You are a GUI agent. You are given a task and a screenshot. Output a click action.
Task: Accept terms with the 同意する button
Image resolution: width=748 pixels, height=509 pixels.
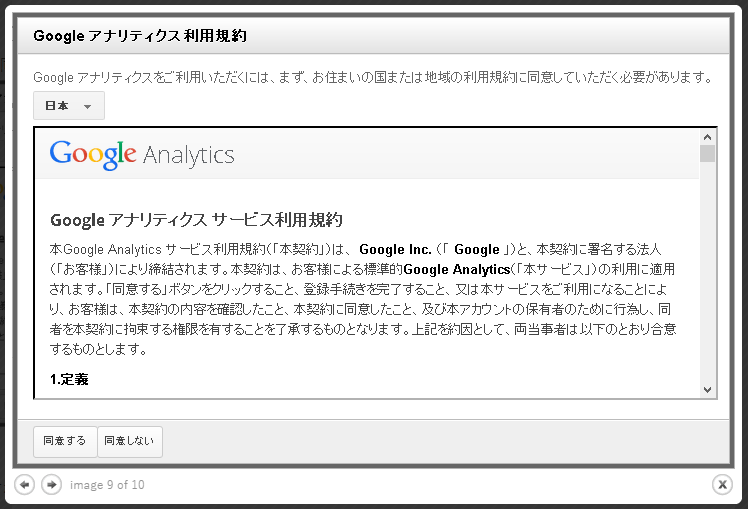(65, 441)
